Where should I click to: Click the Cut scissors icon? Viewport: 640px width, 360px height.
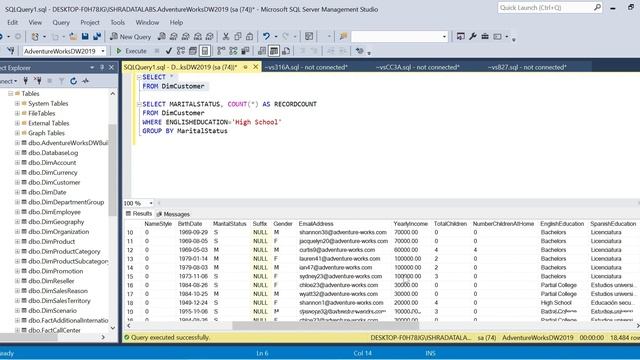click(226, 37)
